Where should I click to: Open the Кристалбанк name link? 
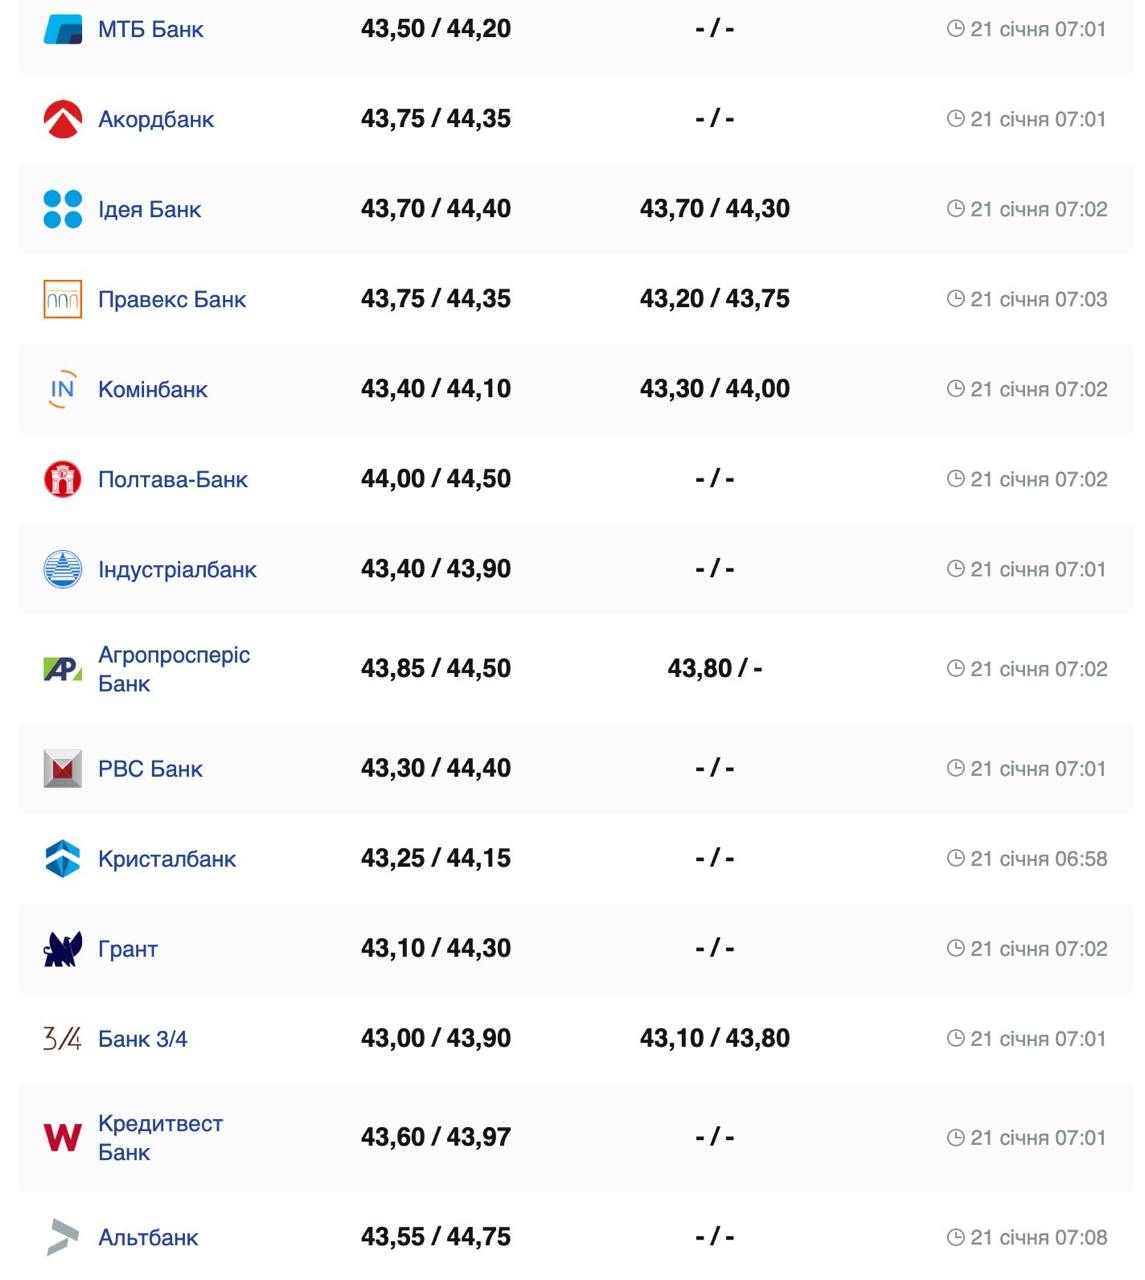167,859
